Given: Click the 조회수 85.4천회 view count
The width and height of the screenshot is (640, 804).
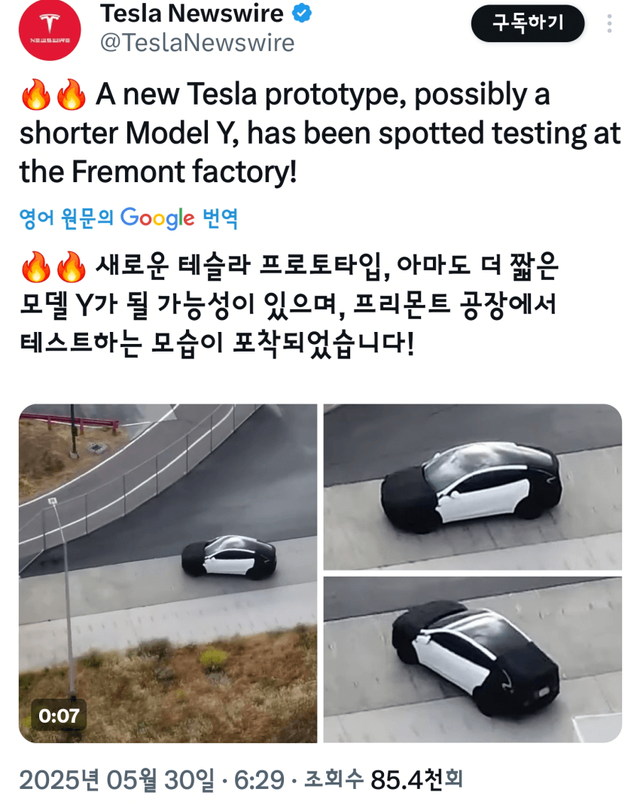Looking at the screenshot, I should pyautogui.click(x=383, y=780).
